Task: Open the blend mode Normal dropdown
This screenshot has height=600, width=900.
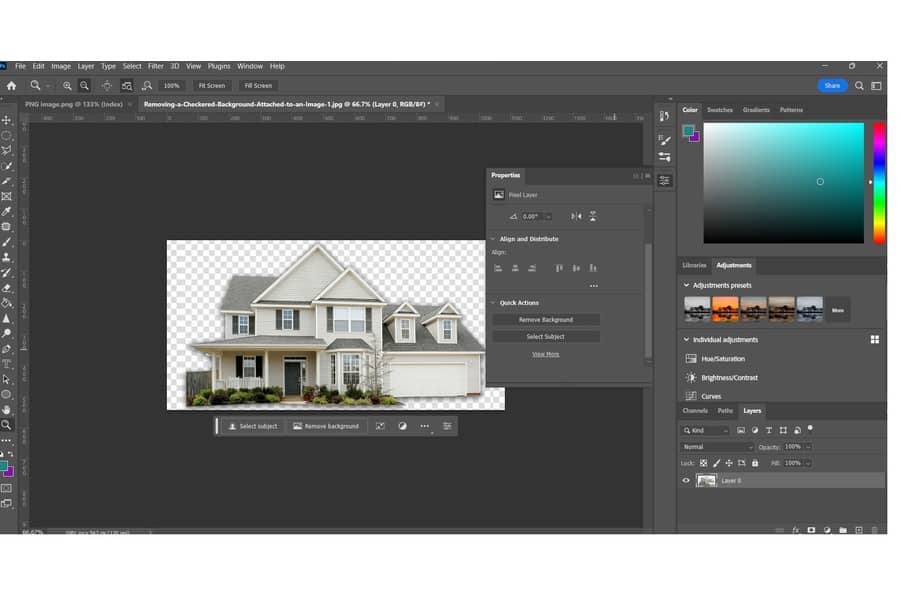Action: (717, 447)
